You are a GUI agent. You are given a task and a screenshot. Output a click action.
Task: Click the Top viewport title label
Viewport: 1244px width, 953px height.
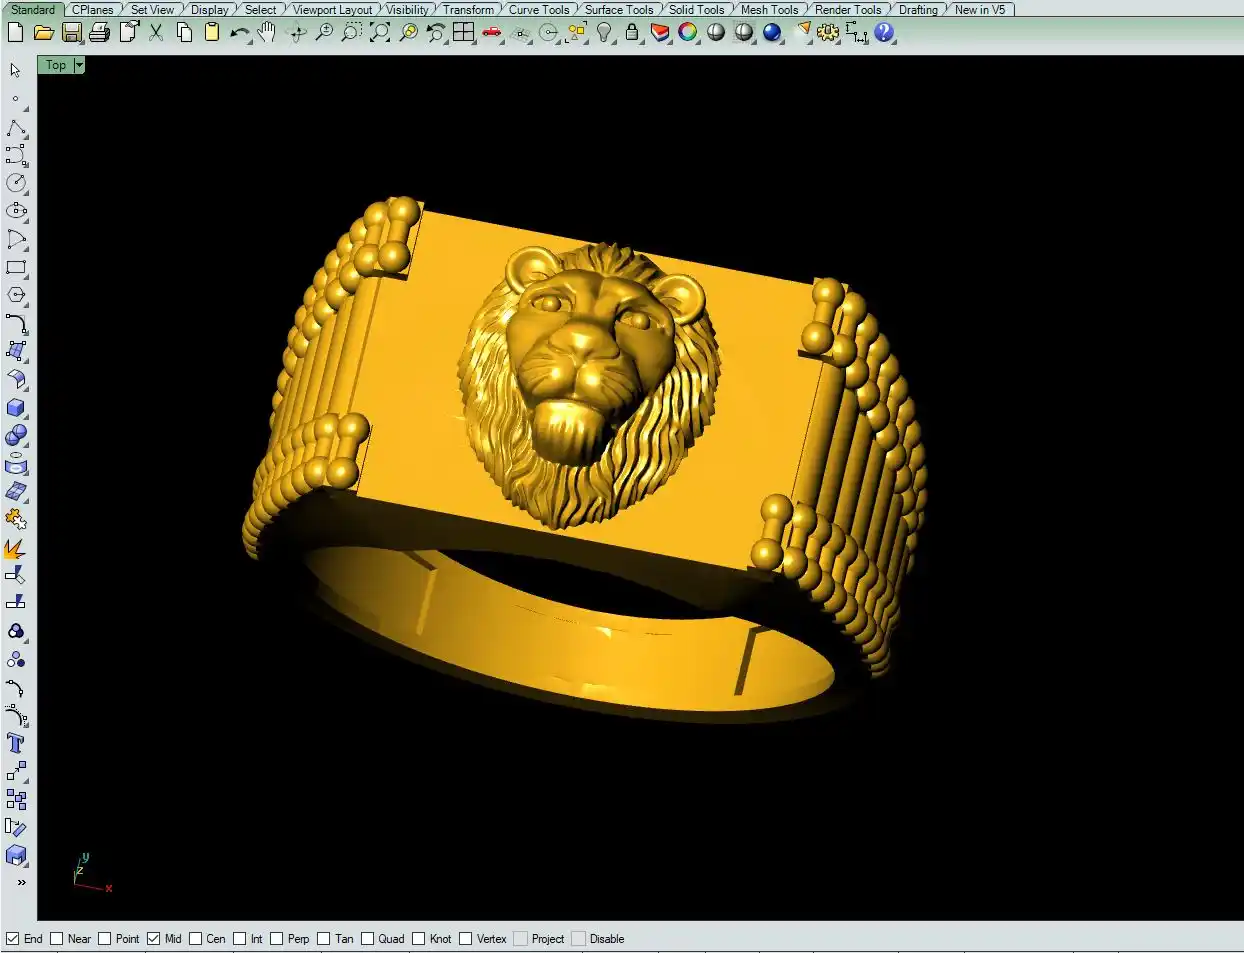point(56,65)
